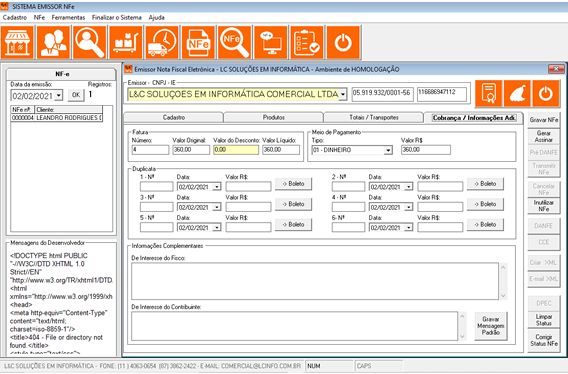Click the Valor Líquido field
Screen dimensions: 568x374
coord(281,150)
